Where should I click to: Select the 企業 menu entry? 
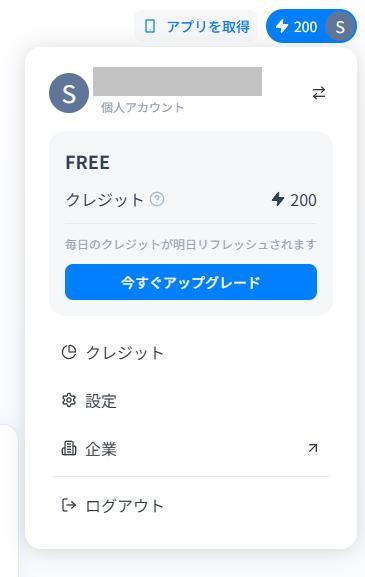click(191, 448)
